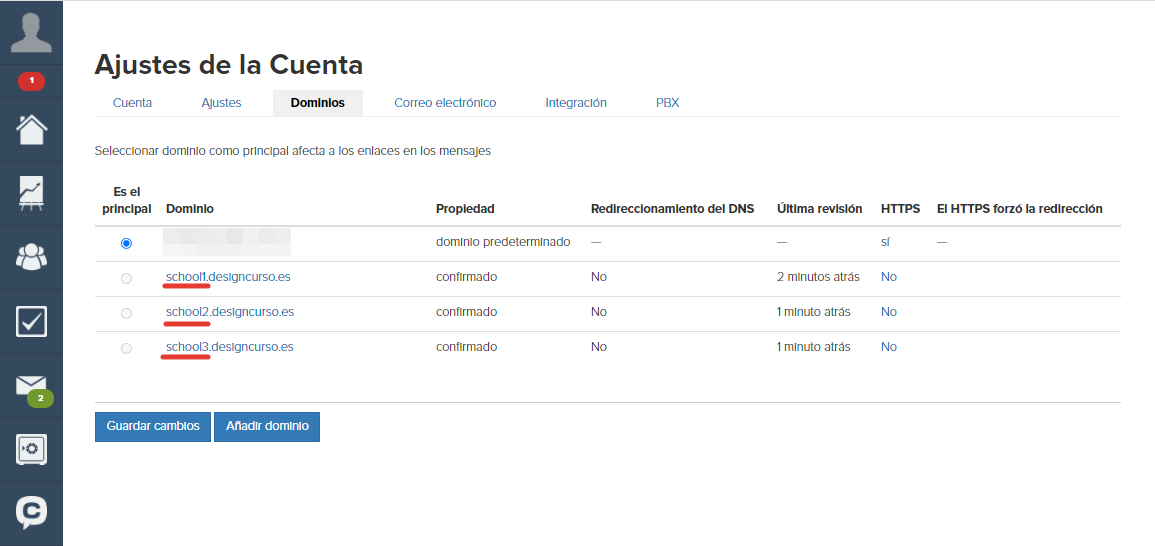
Task: Select the default domain as principal
Action: [126, 243]
